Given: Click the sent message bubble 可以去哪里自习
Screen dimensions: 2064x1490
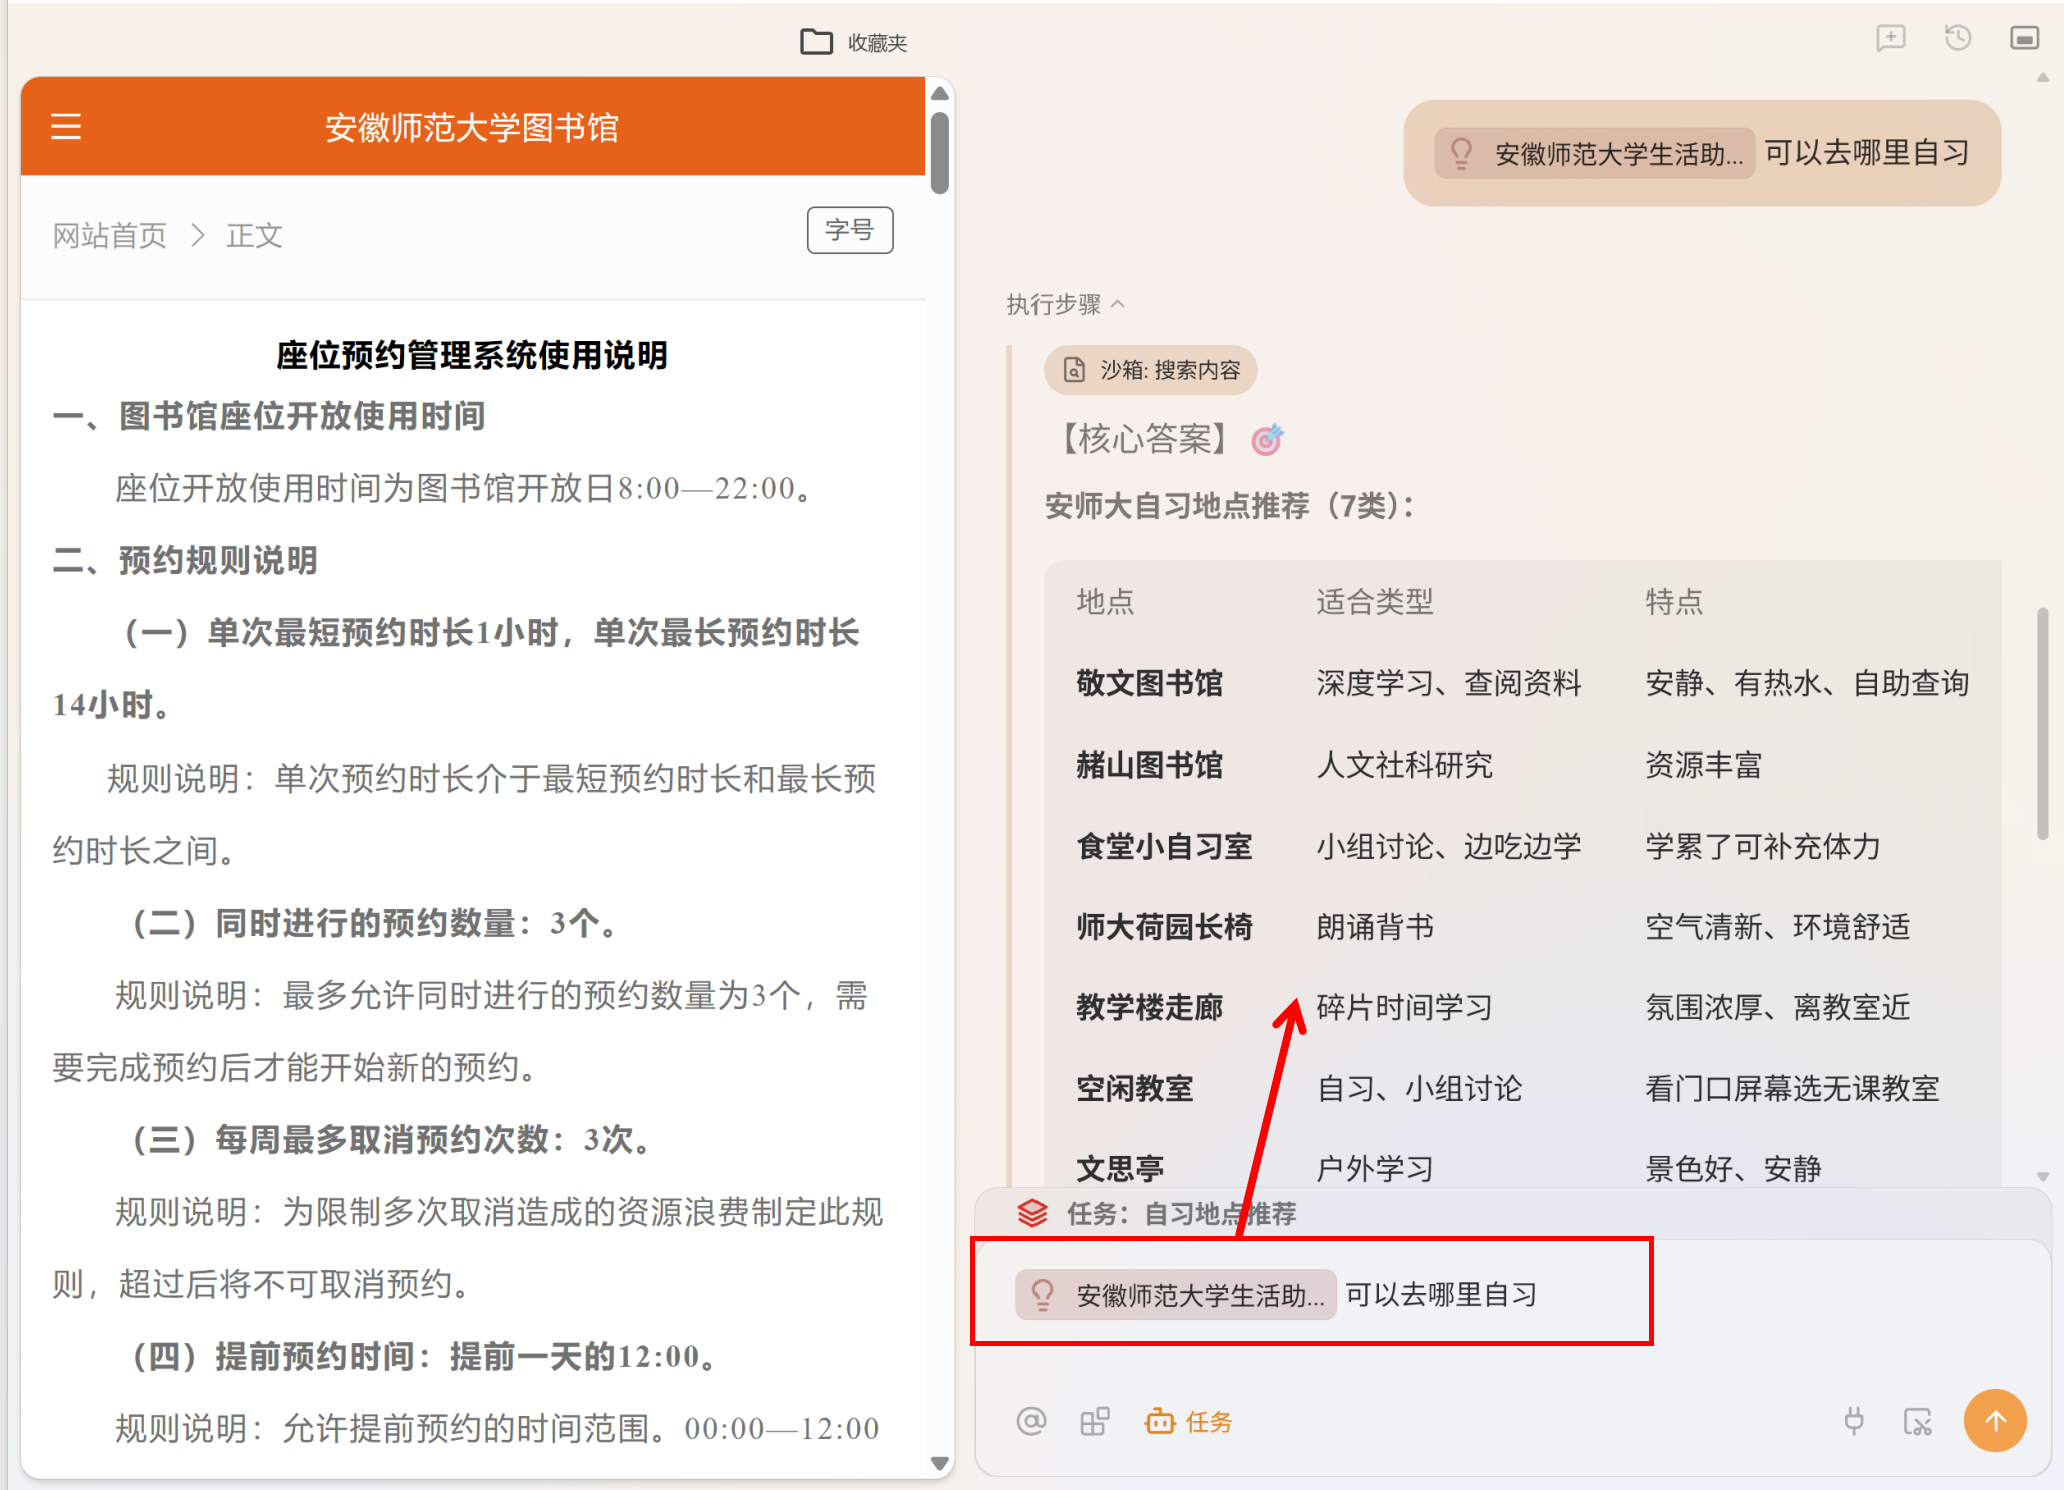Looking at the screenshot, I should [1702, 153].
